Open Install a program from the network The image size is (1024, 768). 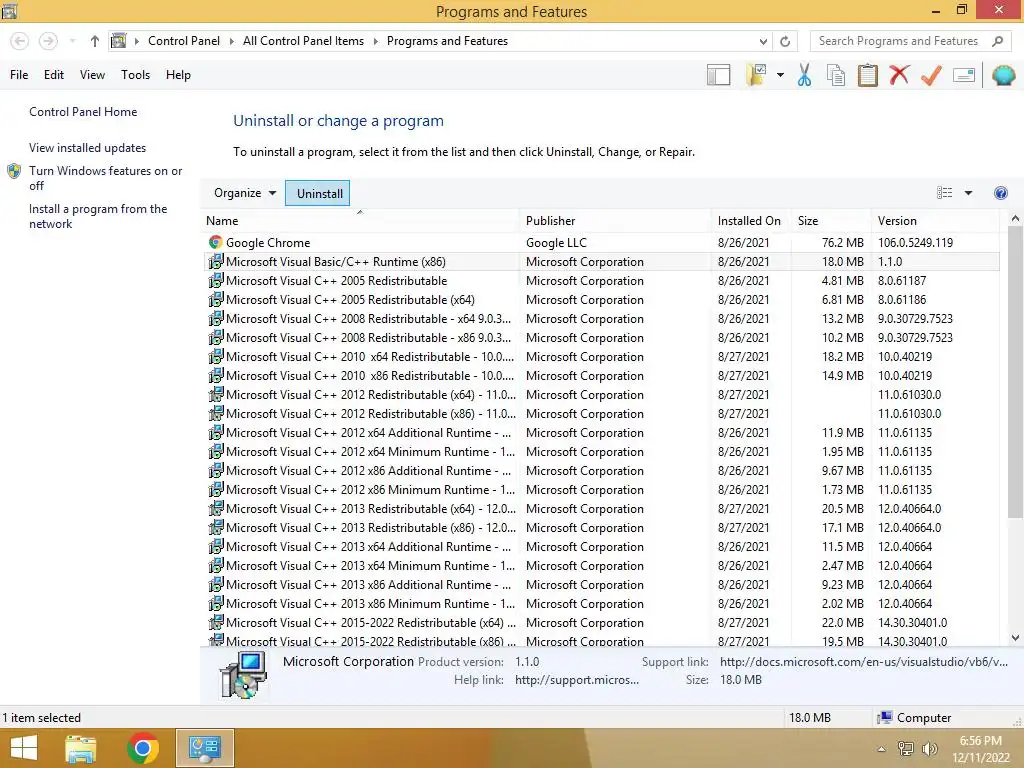(x=98, y=216)
